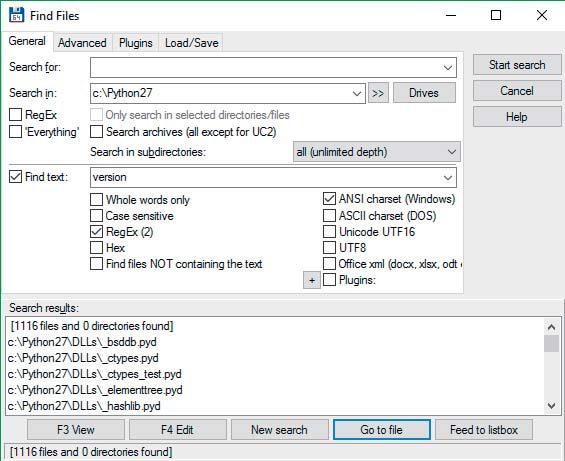The image size is (565, 461).
Task: Click the results scrollbar down arrow
Action: [551, 406]
